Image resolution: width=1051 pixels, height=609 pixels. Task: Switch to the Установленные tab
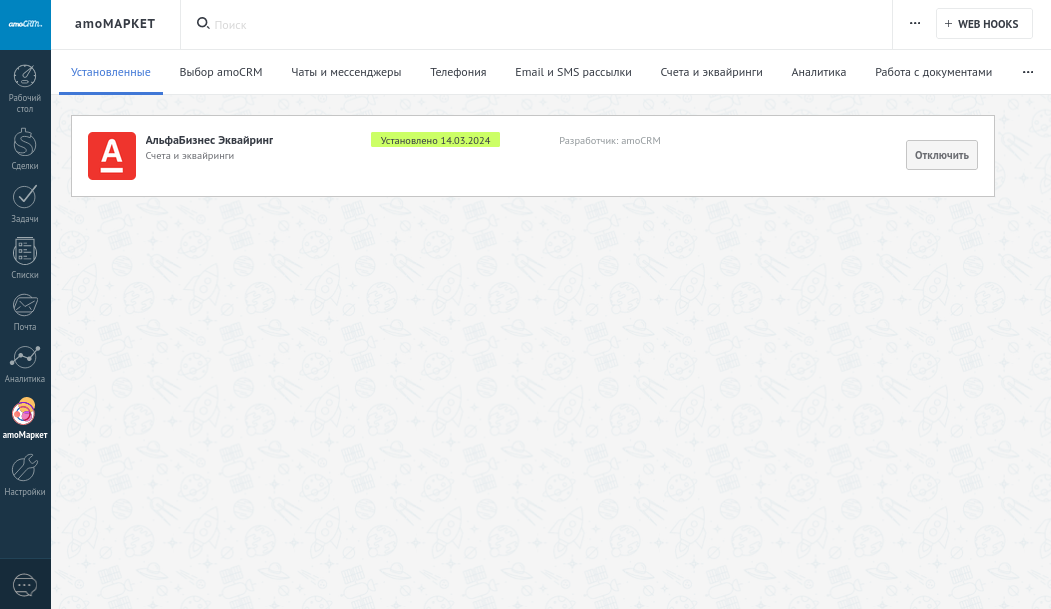[111, 72]
